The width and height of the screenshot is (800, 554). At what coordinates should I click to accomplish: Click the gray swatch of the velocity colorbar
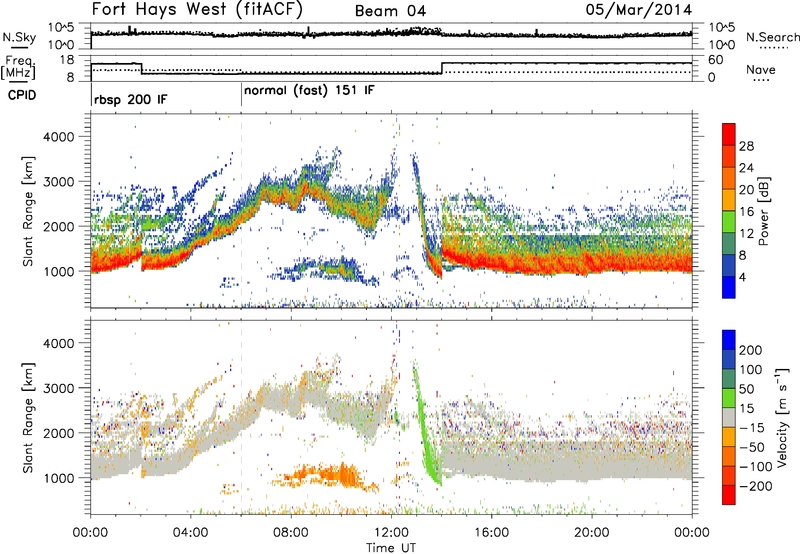(729, 417)
